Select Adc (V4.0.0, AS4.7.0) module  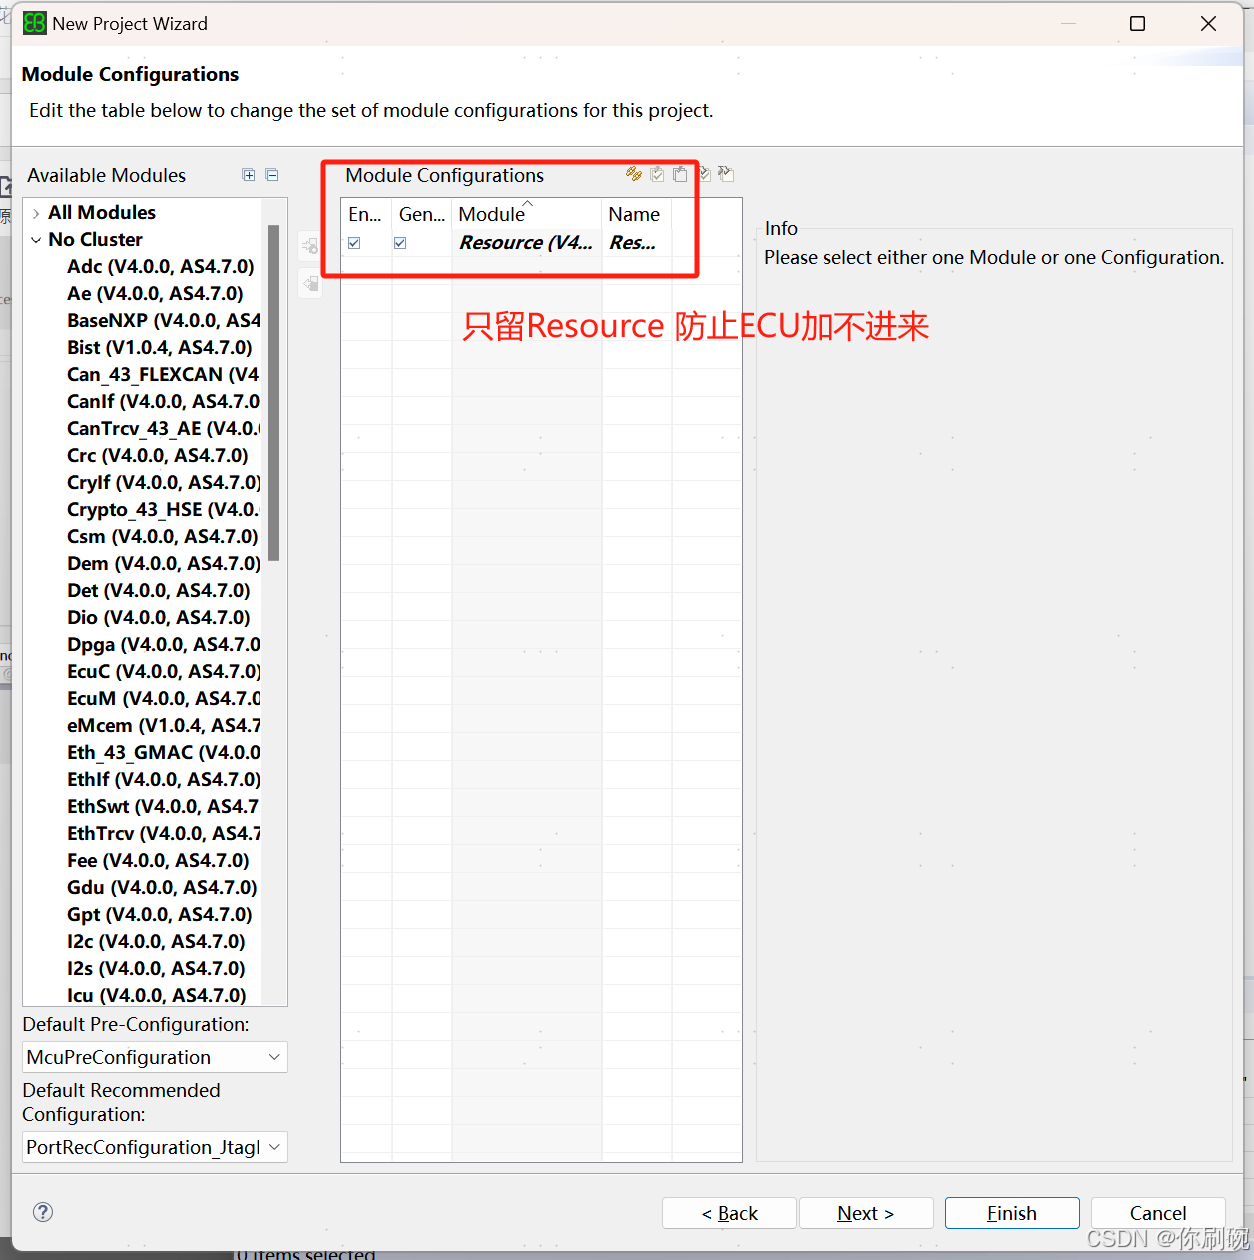(160, 267)
